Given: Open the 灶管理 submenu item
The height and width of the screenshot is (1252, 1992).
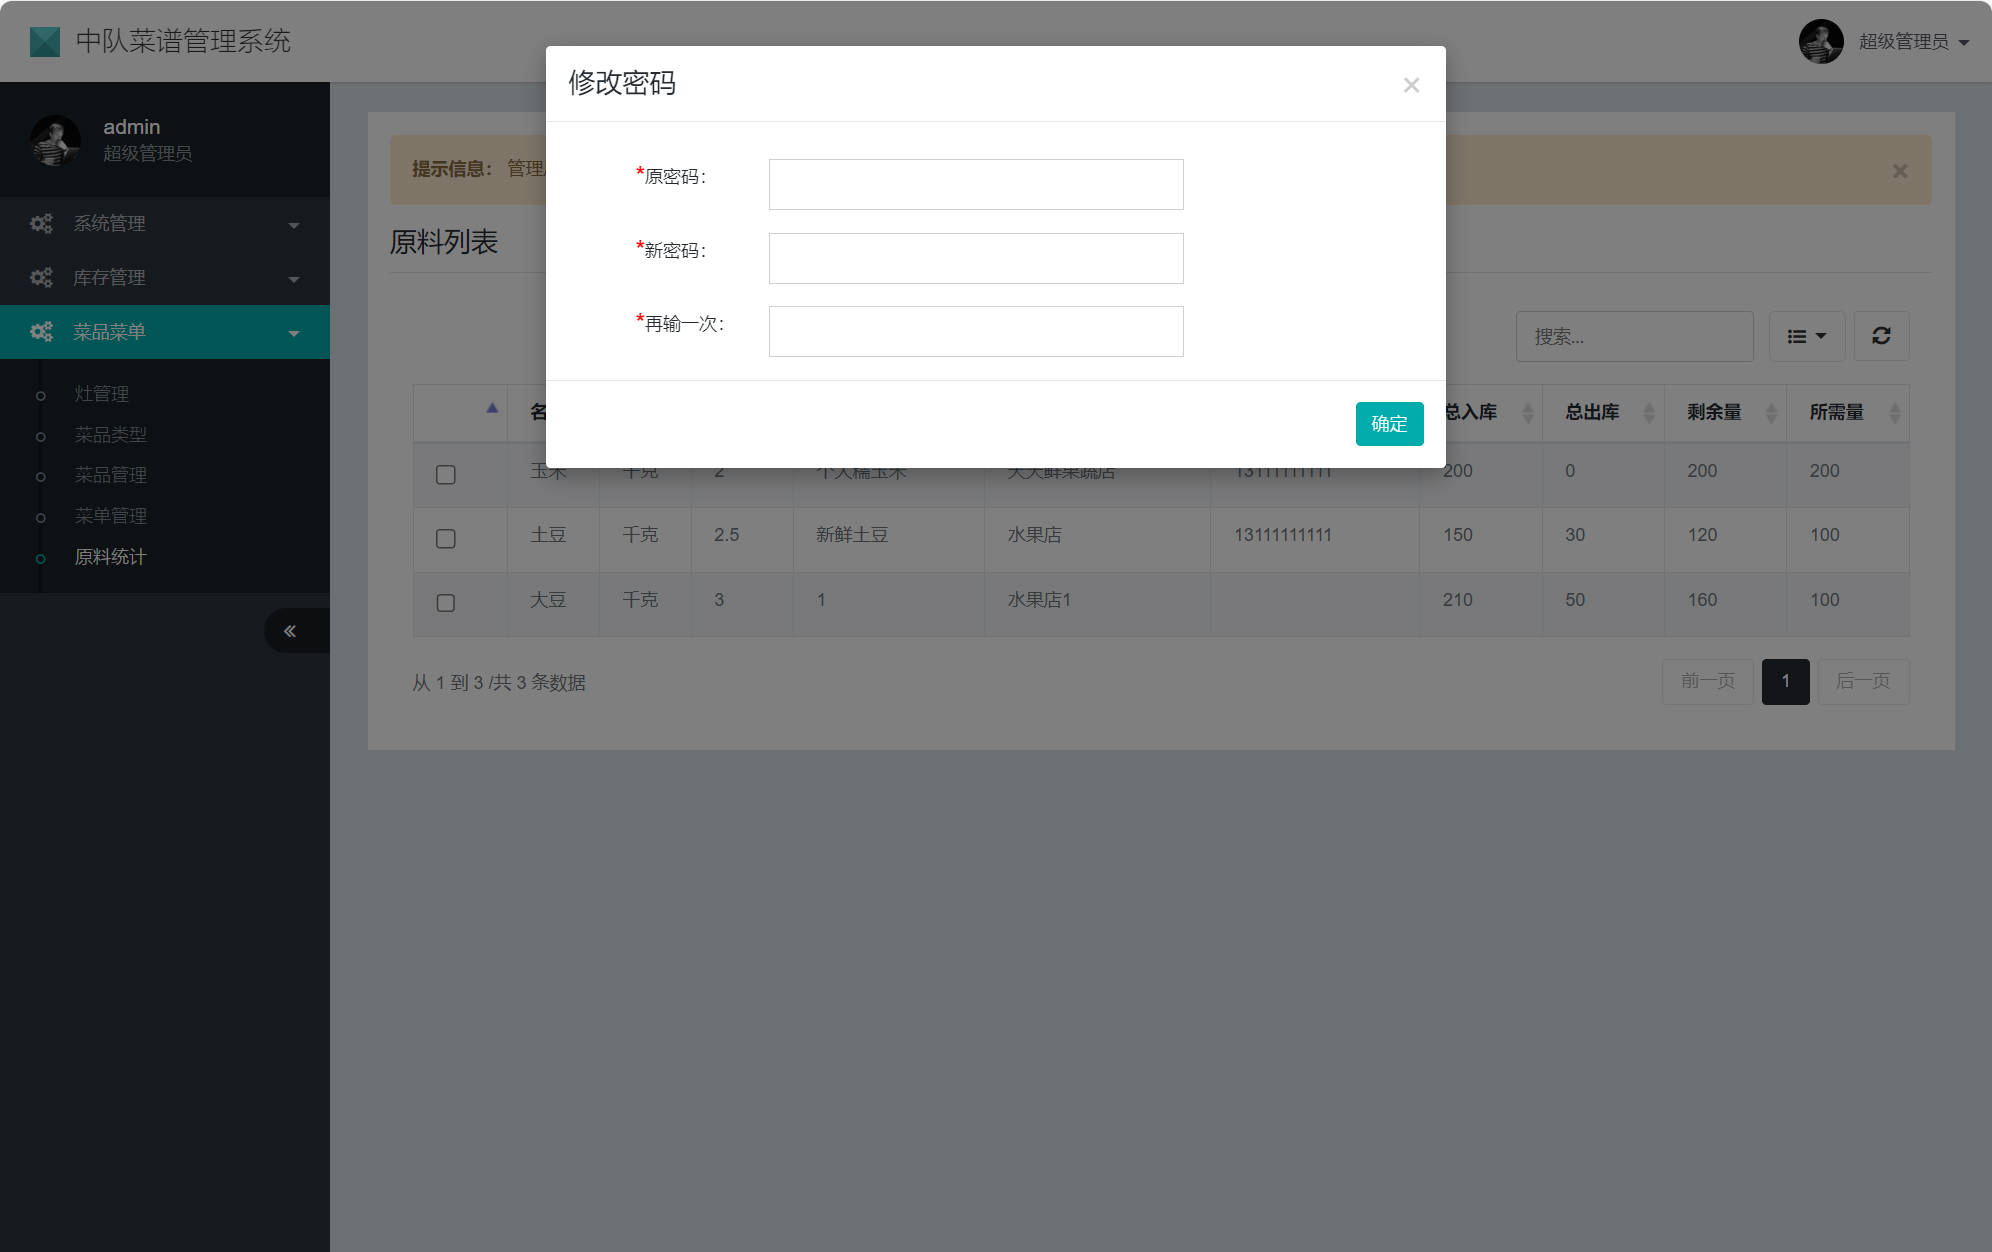Looking at the screenshot, I should coord(100,393).
